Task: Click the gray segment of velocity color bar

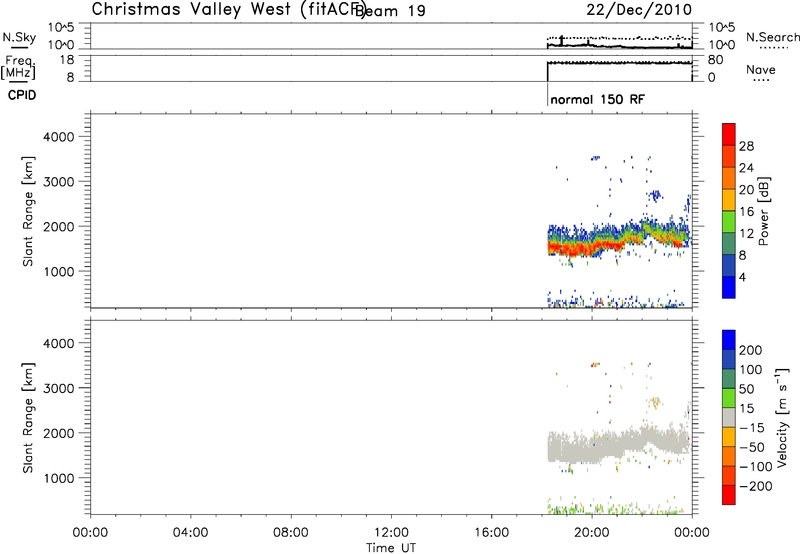Action: point(729,417)
